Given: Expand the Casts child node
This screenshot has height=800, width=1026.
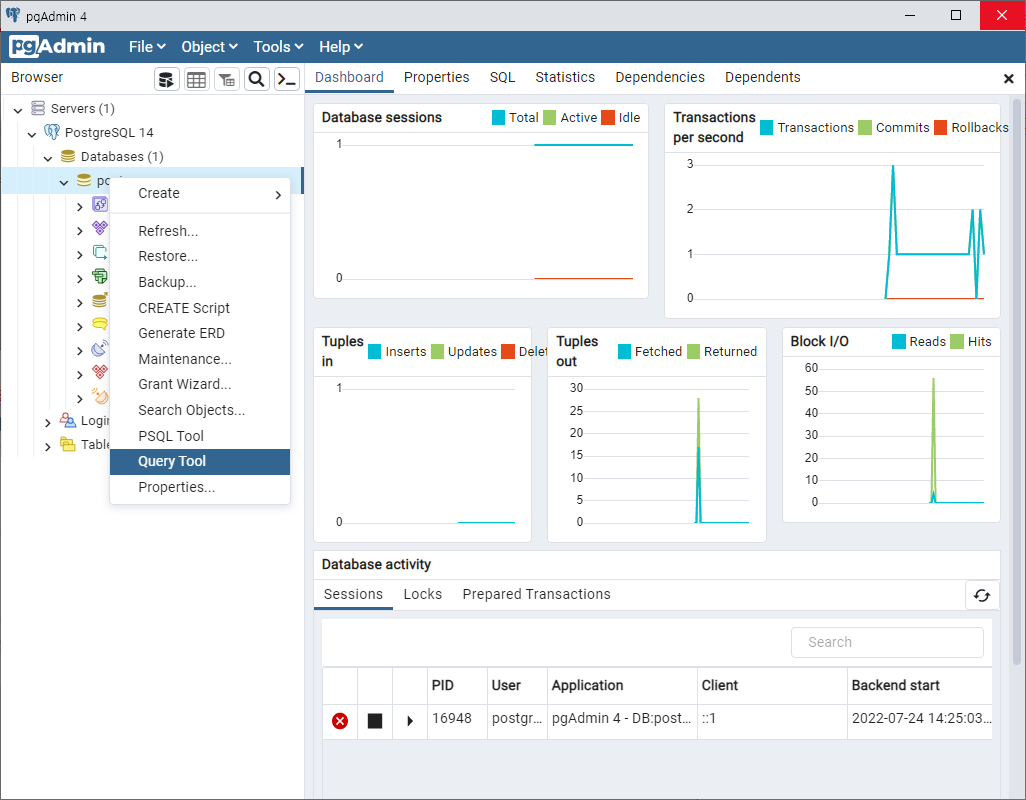Looking at the screenshot, I should 80,207.
